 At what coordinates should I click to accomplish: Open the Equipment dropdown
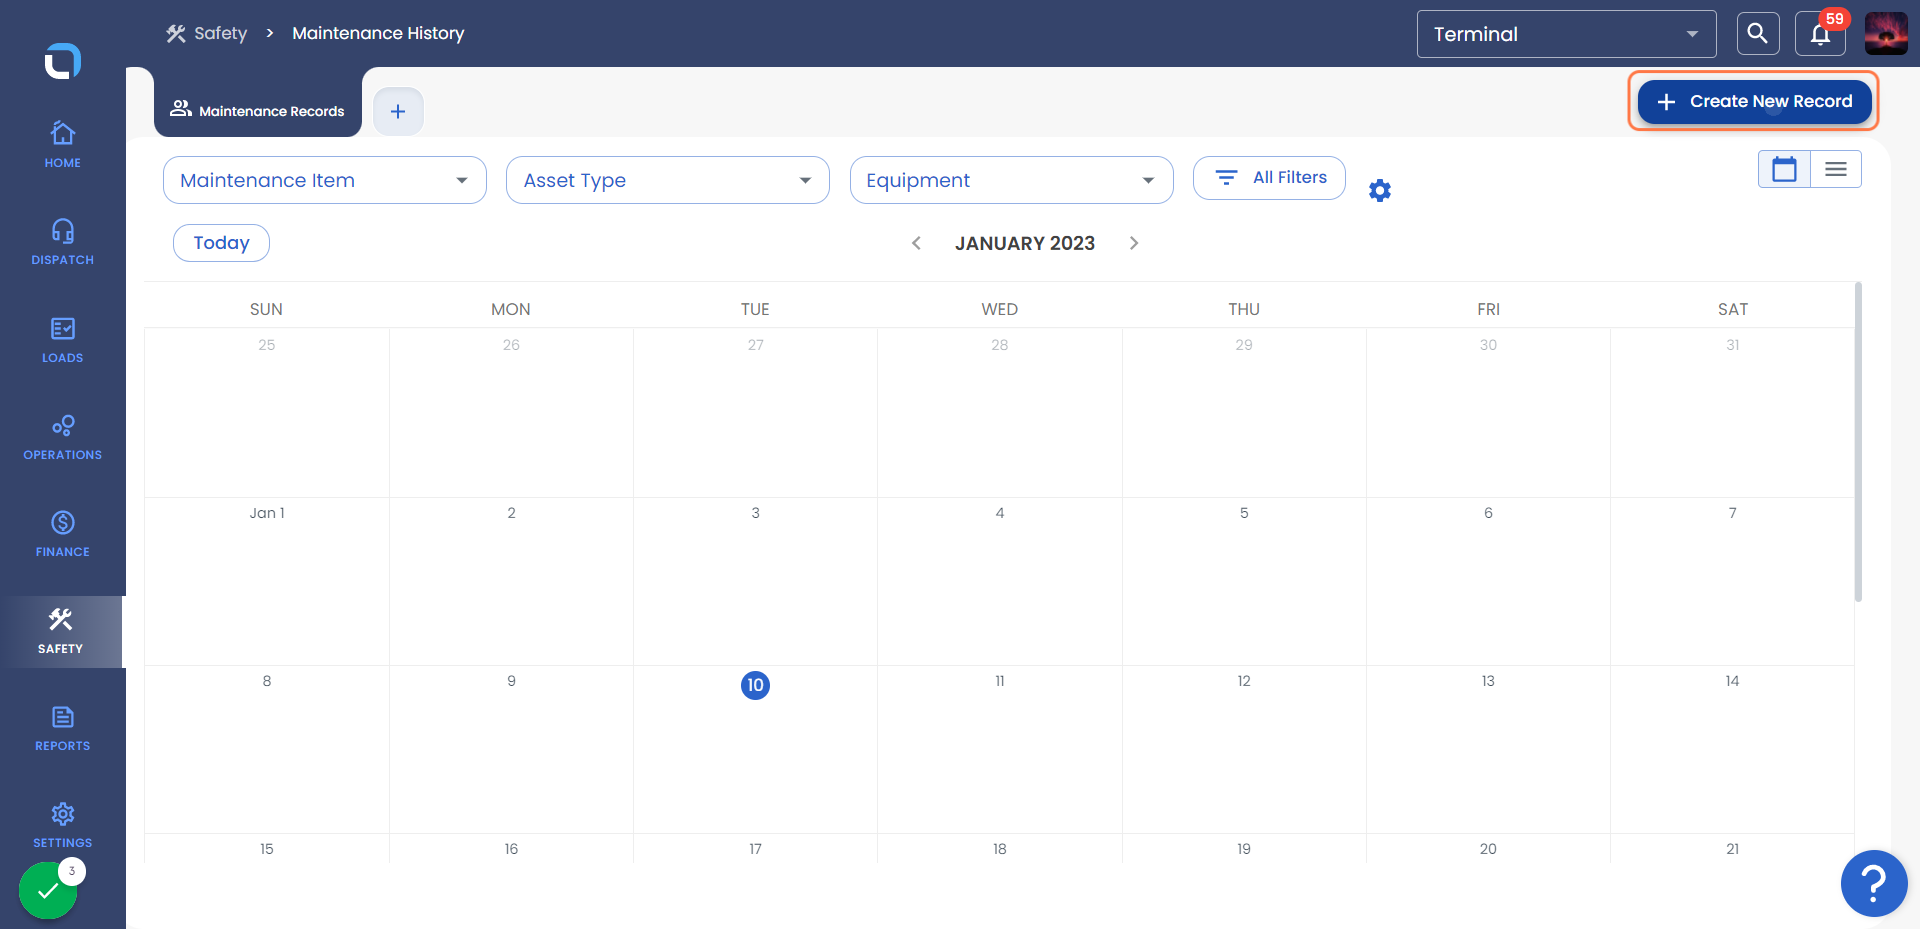pyautogui.click(x=1011, y=180)
